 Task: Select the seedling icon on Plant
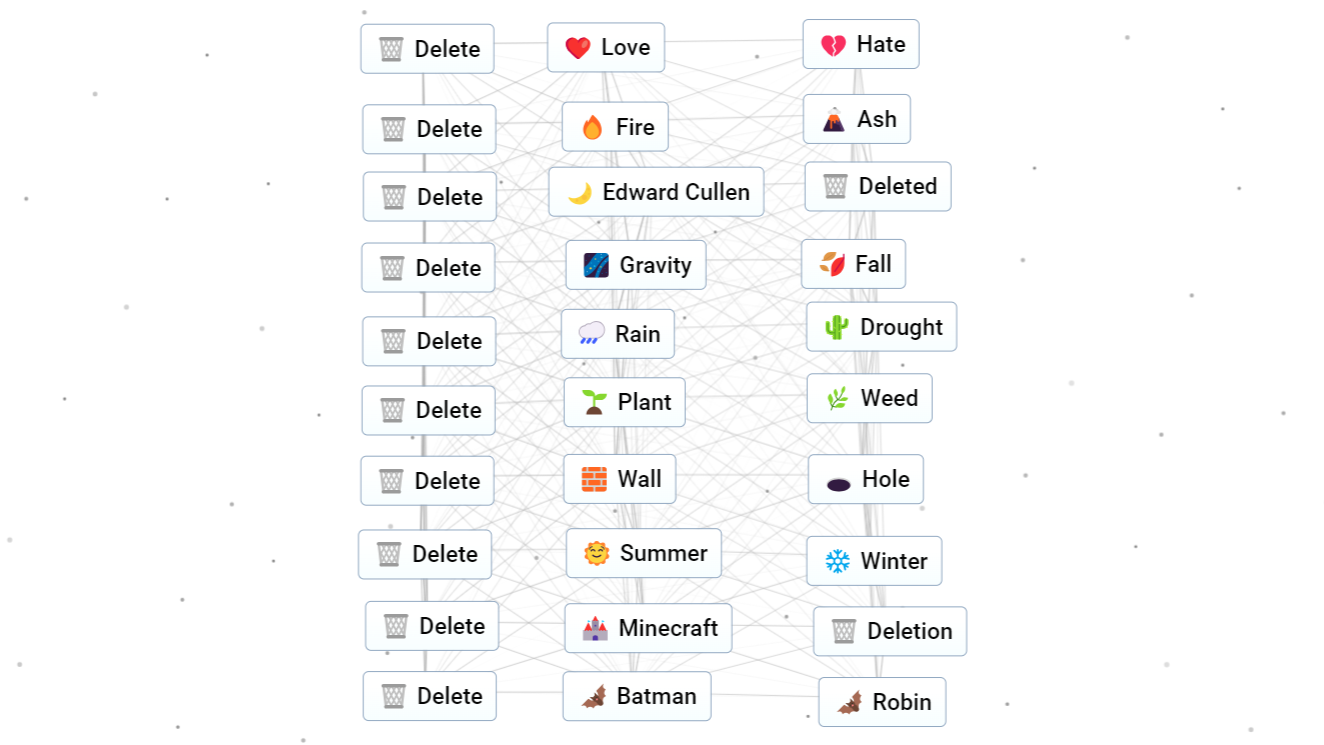594,402
